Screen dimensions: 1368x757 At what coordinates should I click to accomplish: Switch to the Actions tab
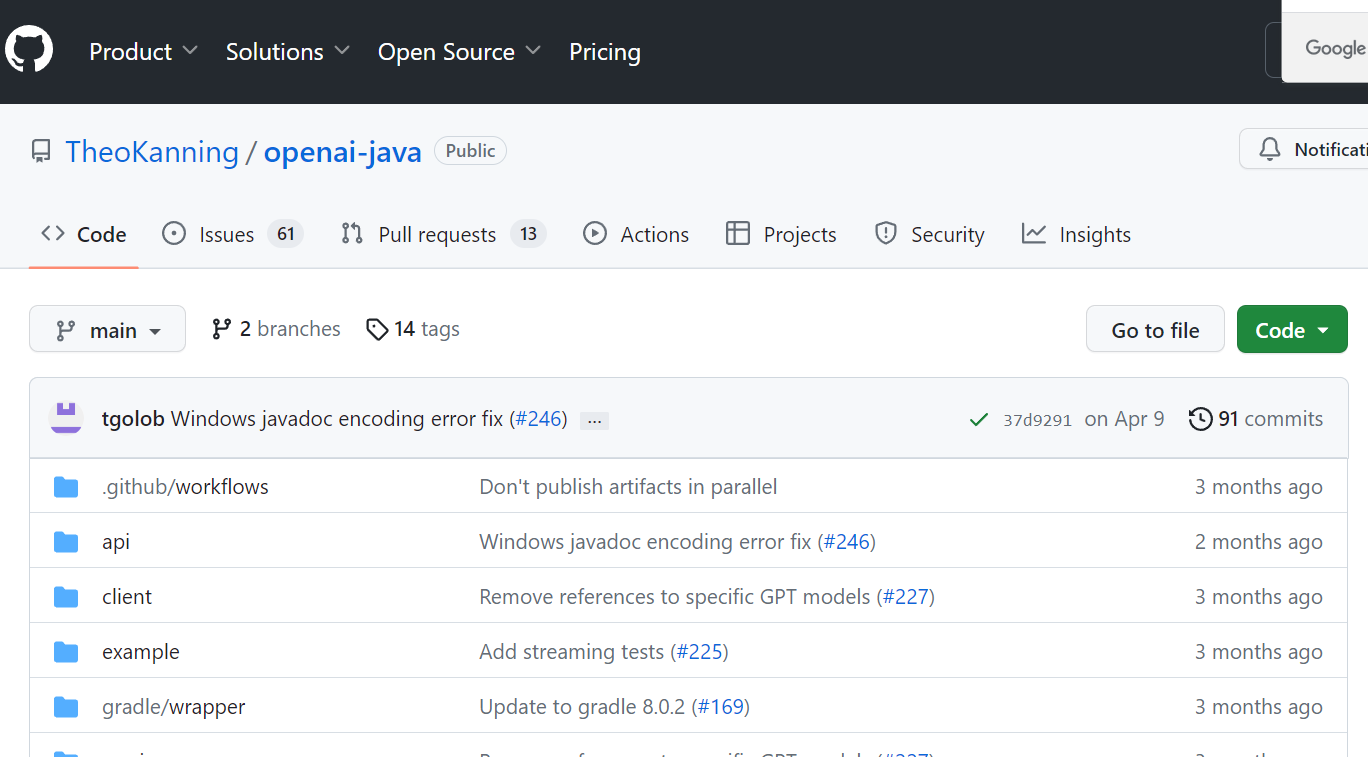[x=636, y=234]
